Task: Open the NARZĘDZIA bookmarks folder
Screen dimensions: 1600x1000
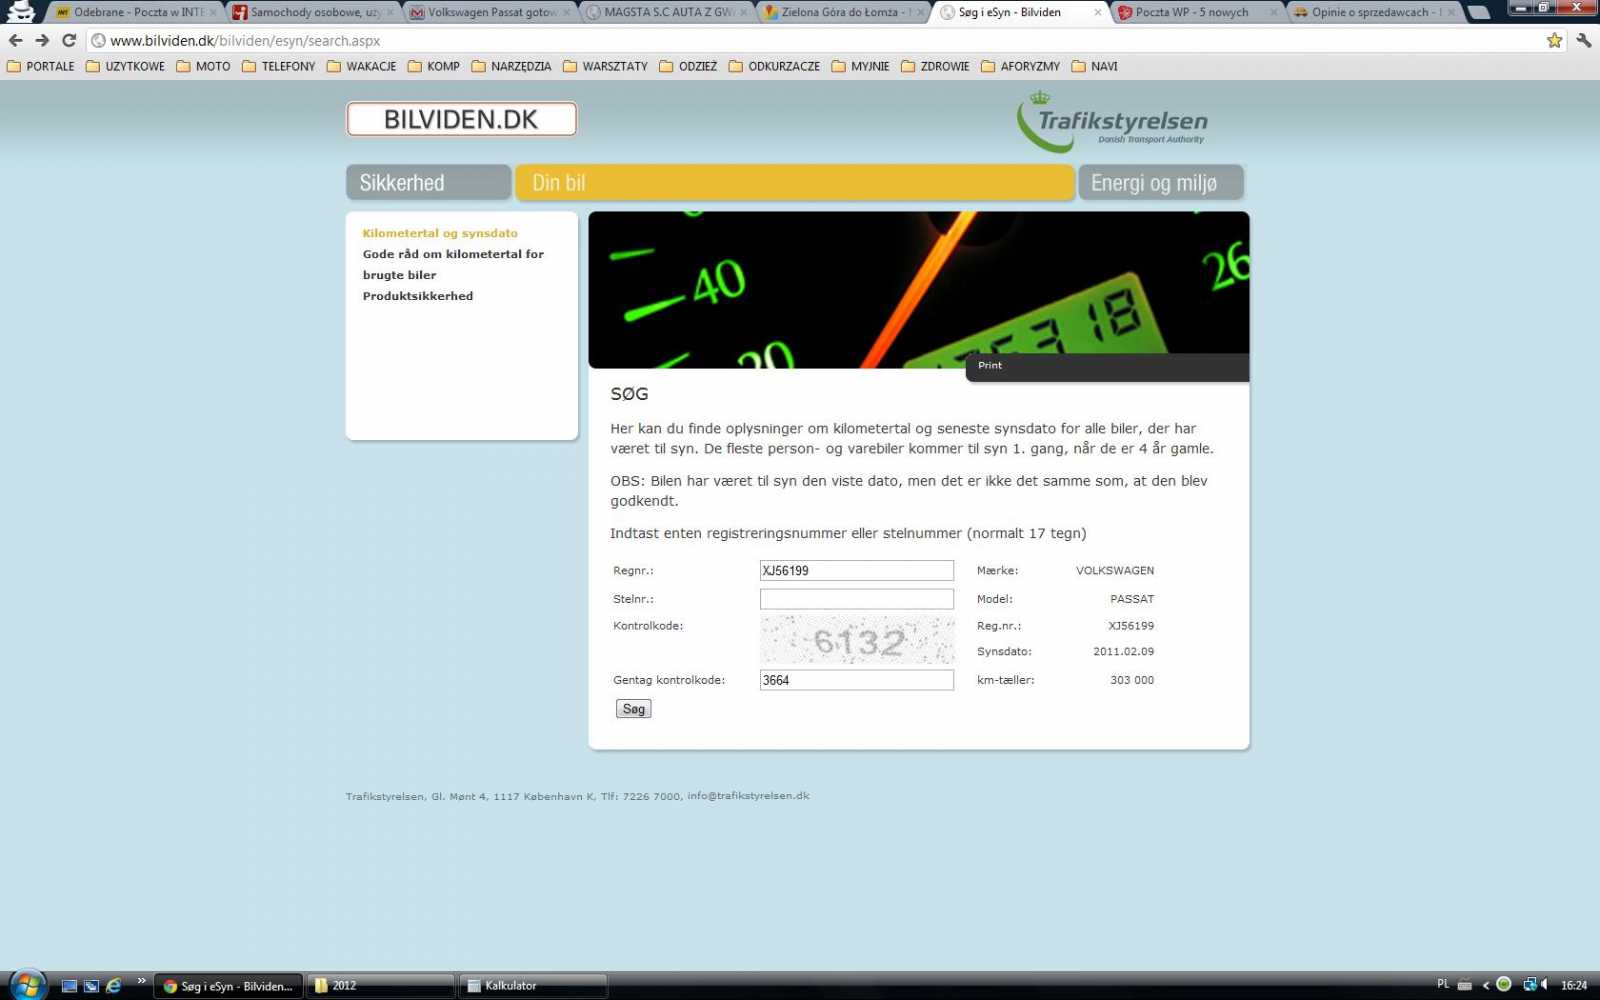Action: pyautogui.click(x=511, y=66)
